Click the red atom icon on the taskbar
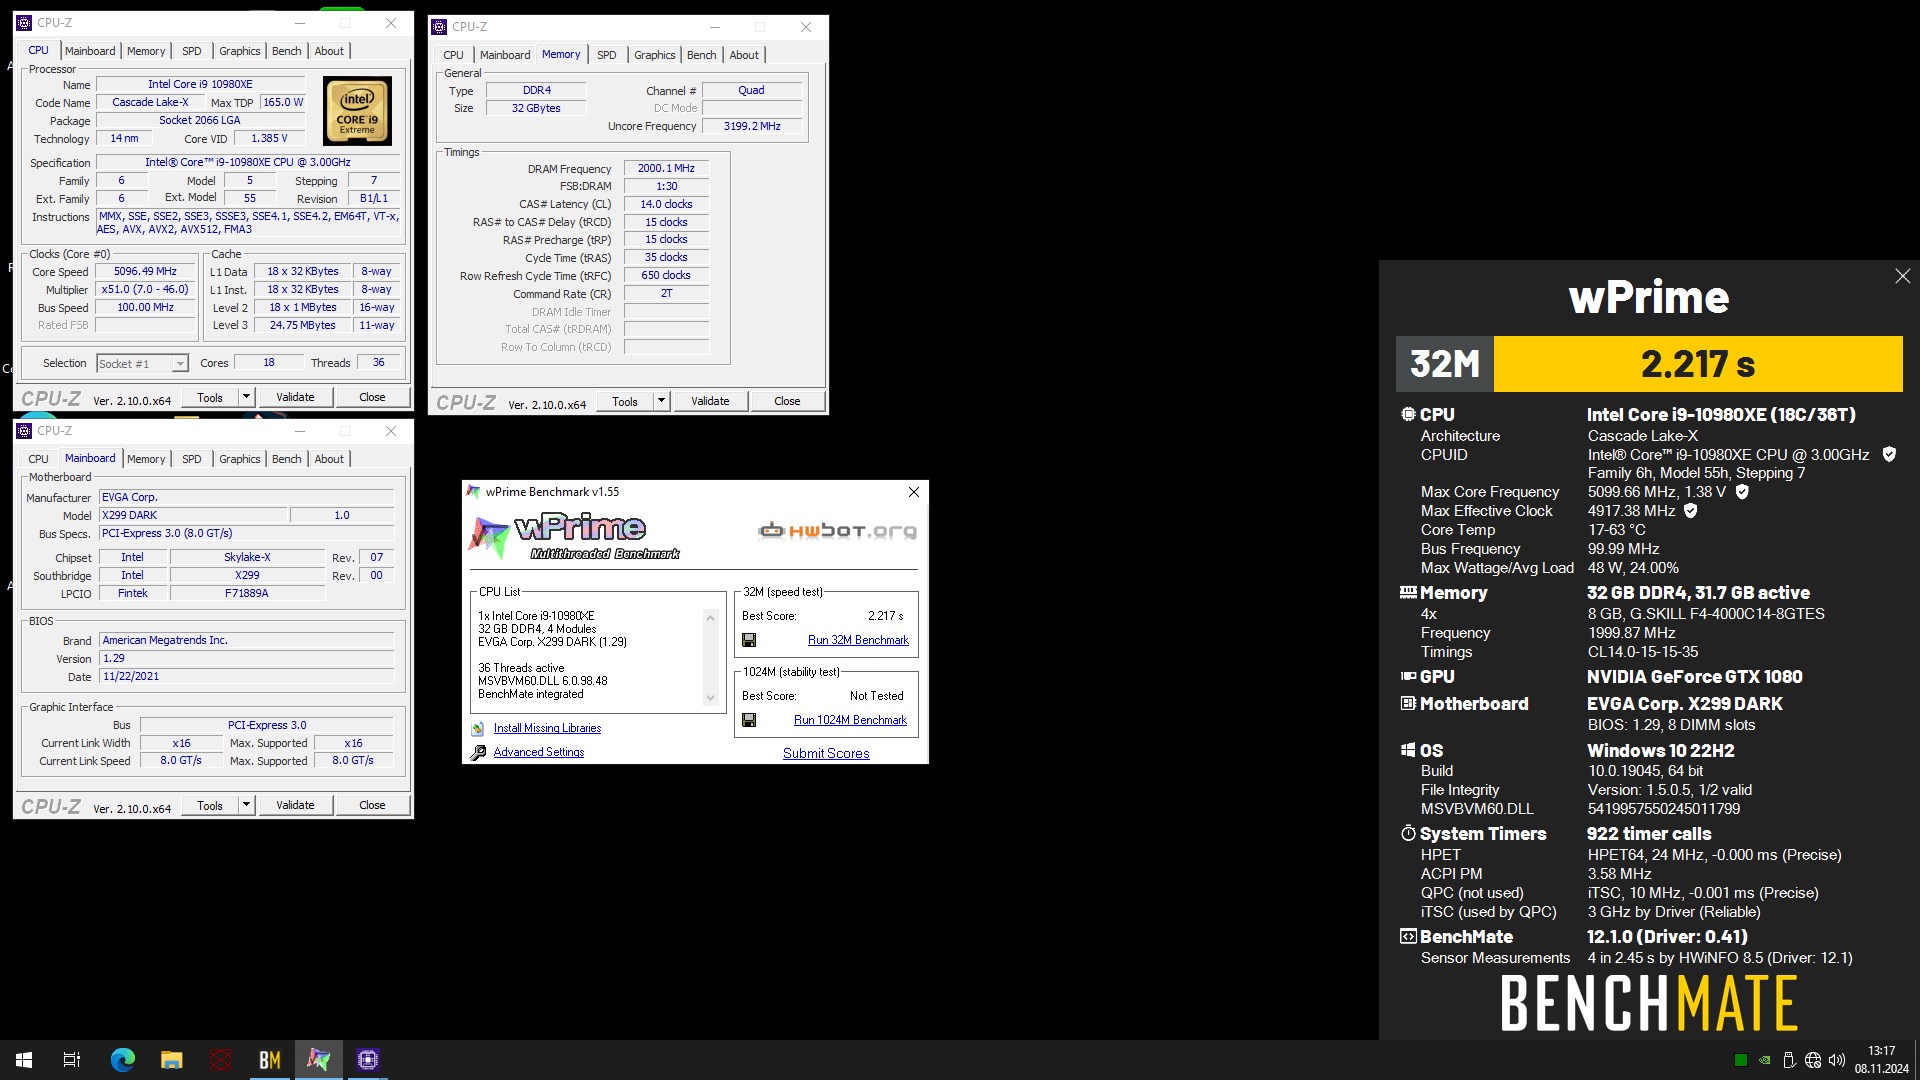 [221, 1060]
